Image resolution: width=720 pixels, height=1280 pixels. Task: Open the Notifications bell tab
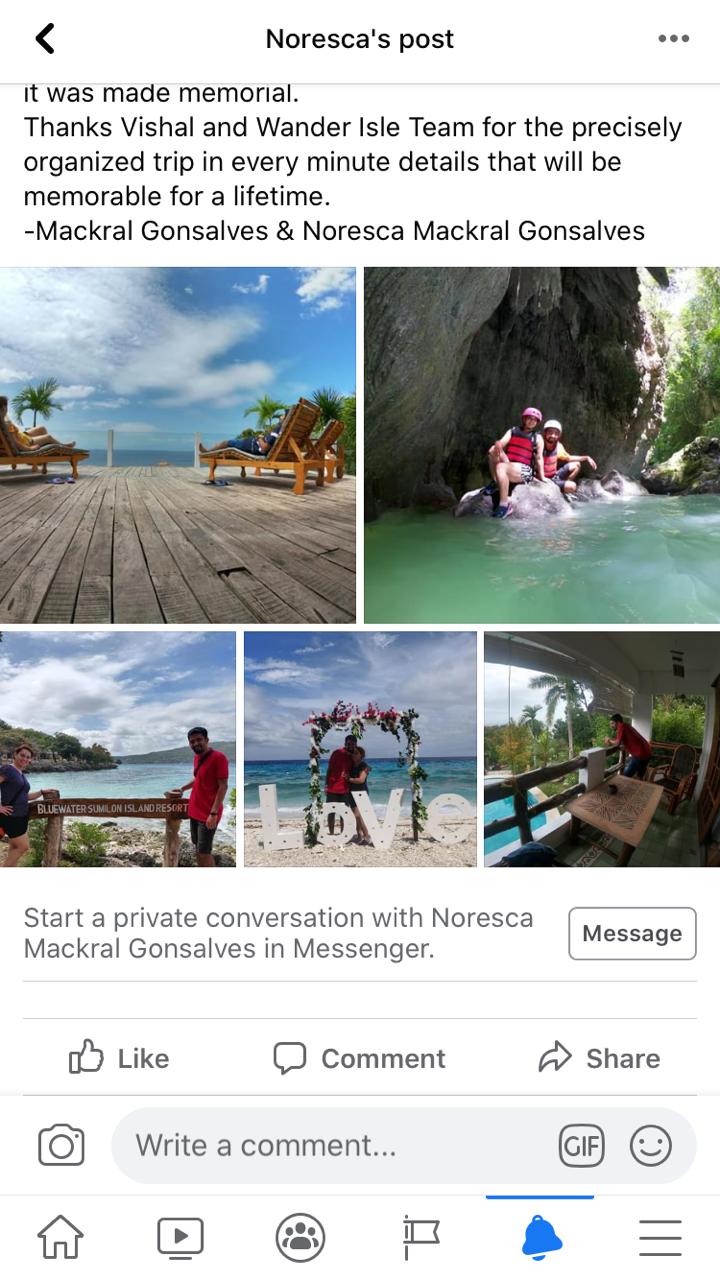pyautogui.click(x=541, y=1238)
